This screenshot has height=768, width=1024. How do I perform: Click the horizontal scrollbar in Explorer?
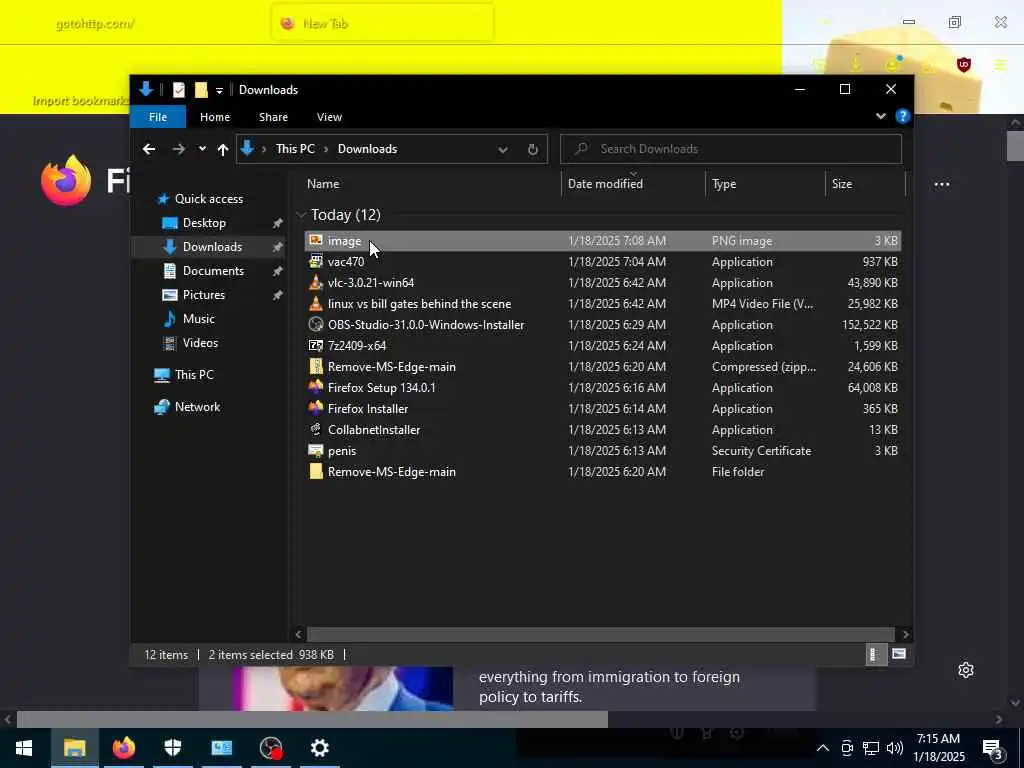(600, 634)
